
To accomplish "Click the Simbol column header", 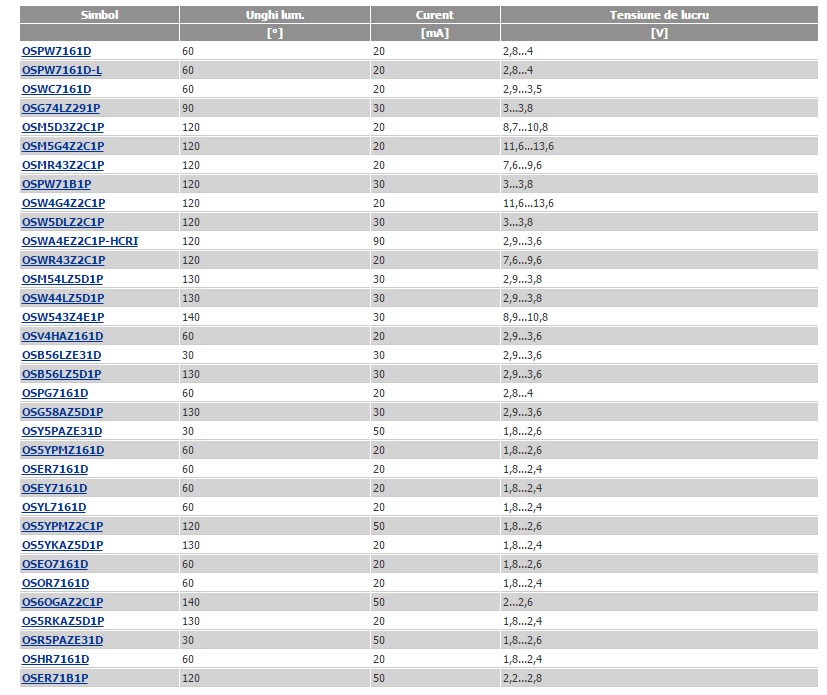I will coord(98,15).
